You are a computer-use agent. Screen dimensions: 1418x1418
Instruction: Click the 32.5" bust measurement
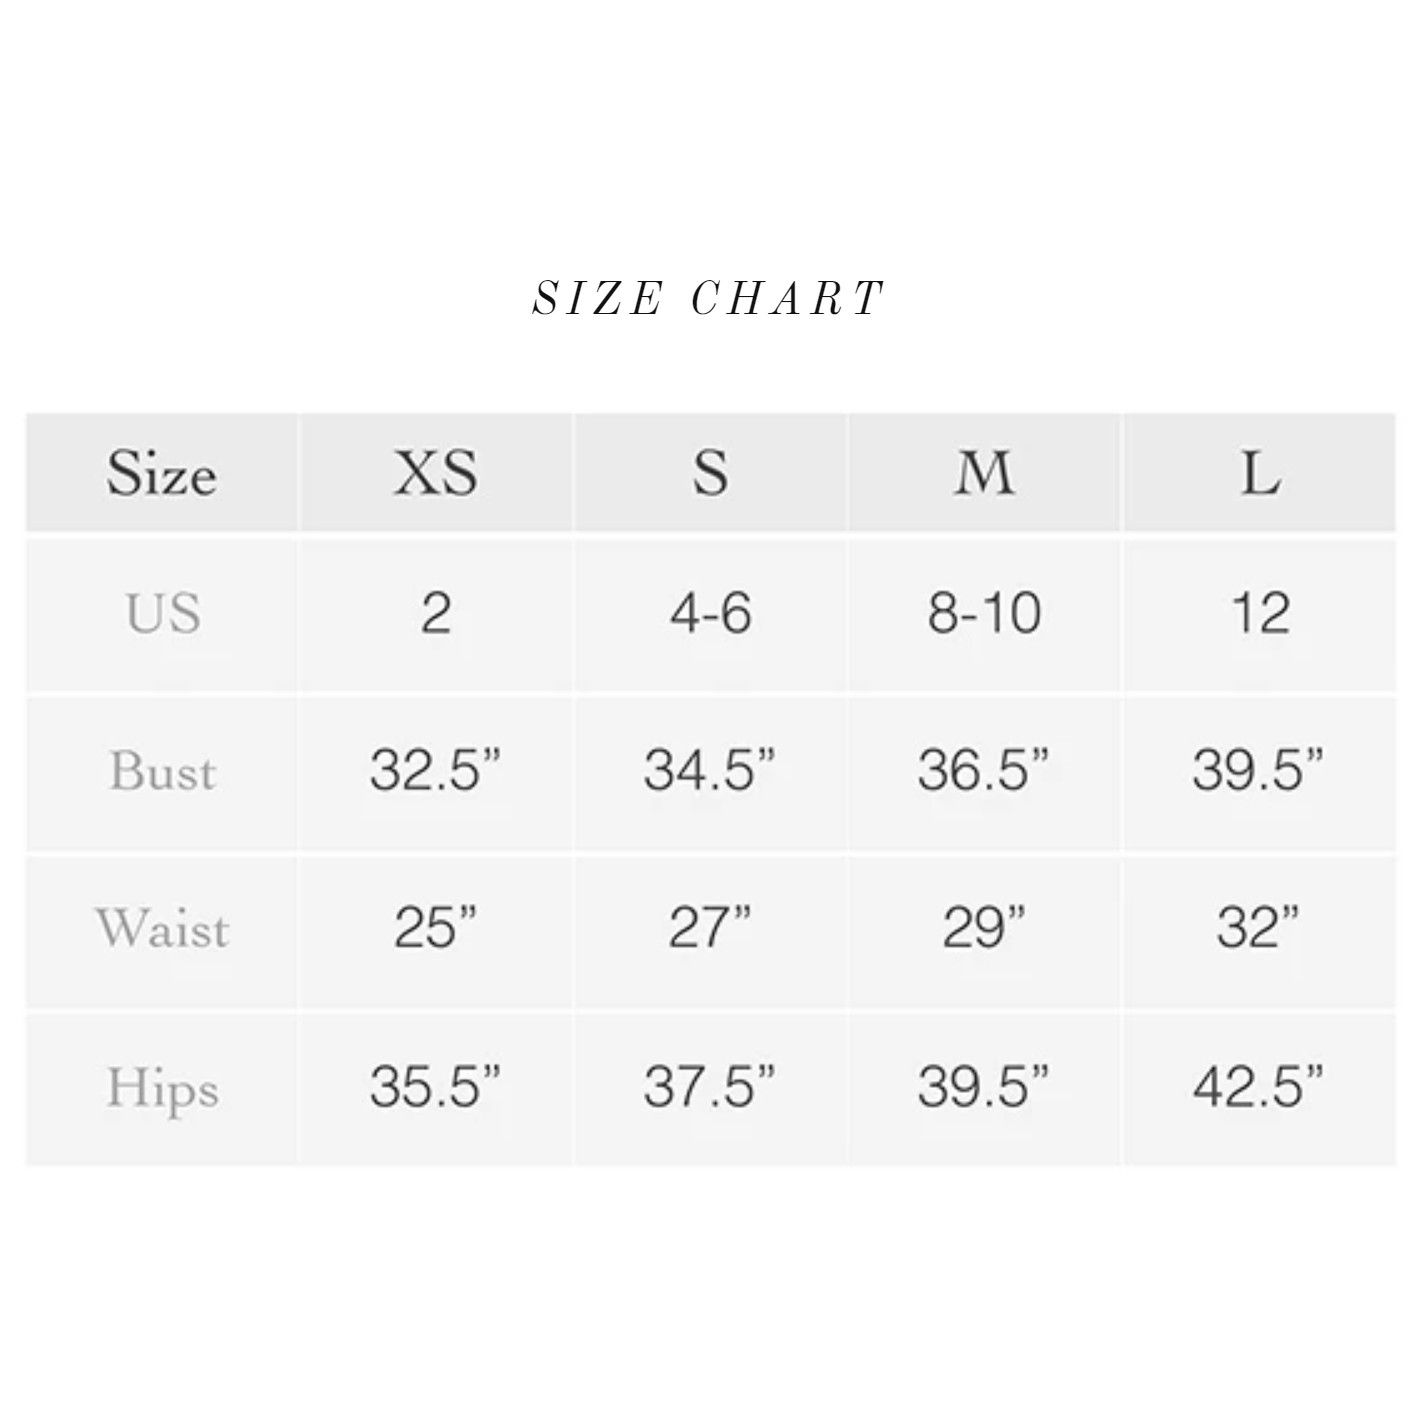tap(435, 770)
